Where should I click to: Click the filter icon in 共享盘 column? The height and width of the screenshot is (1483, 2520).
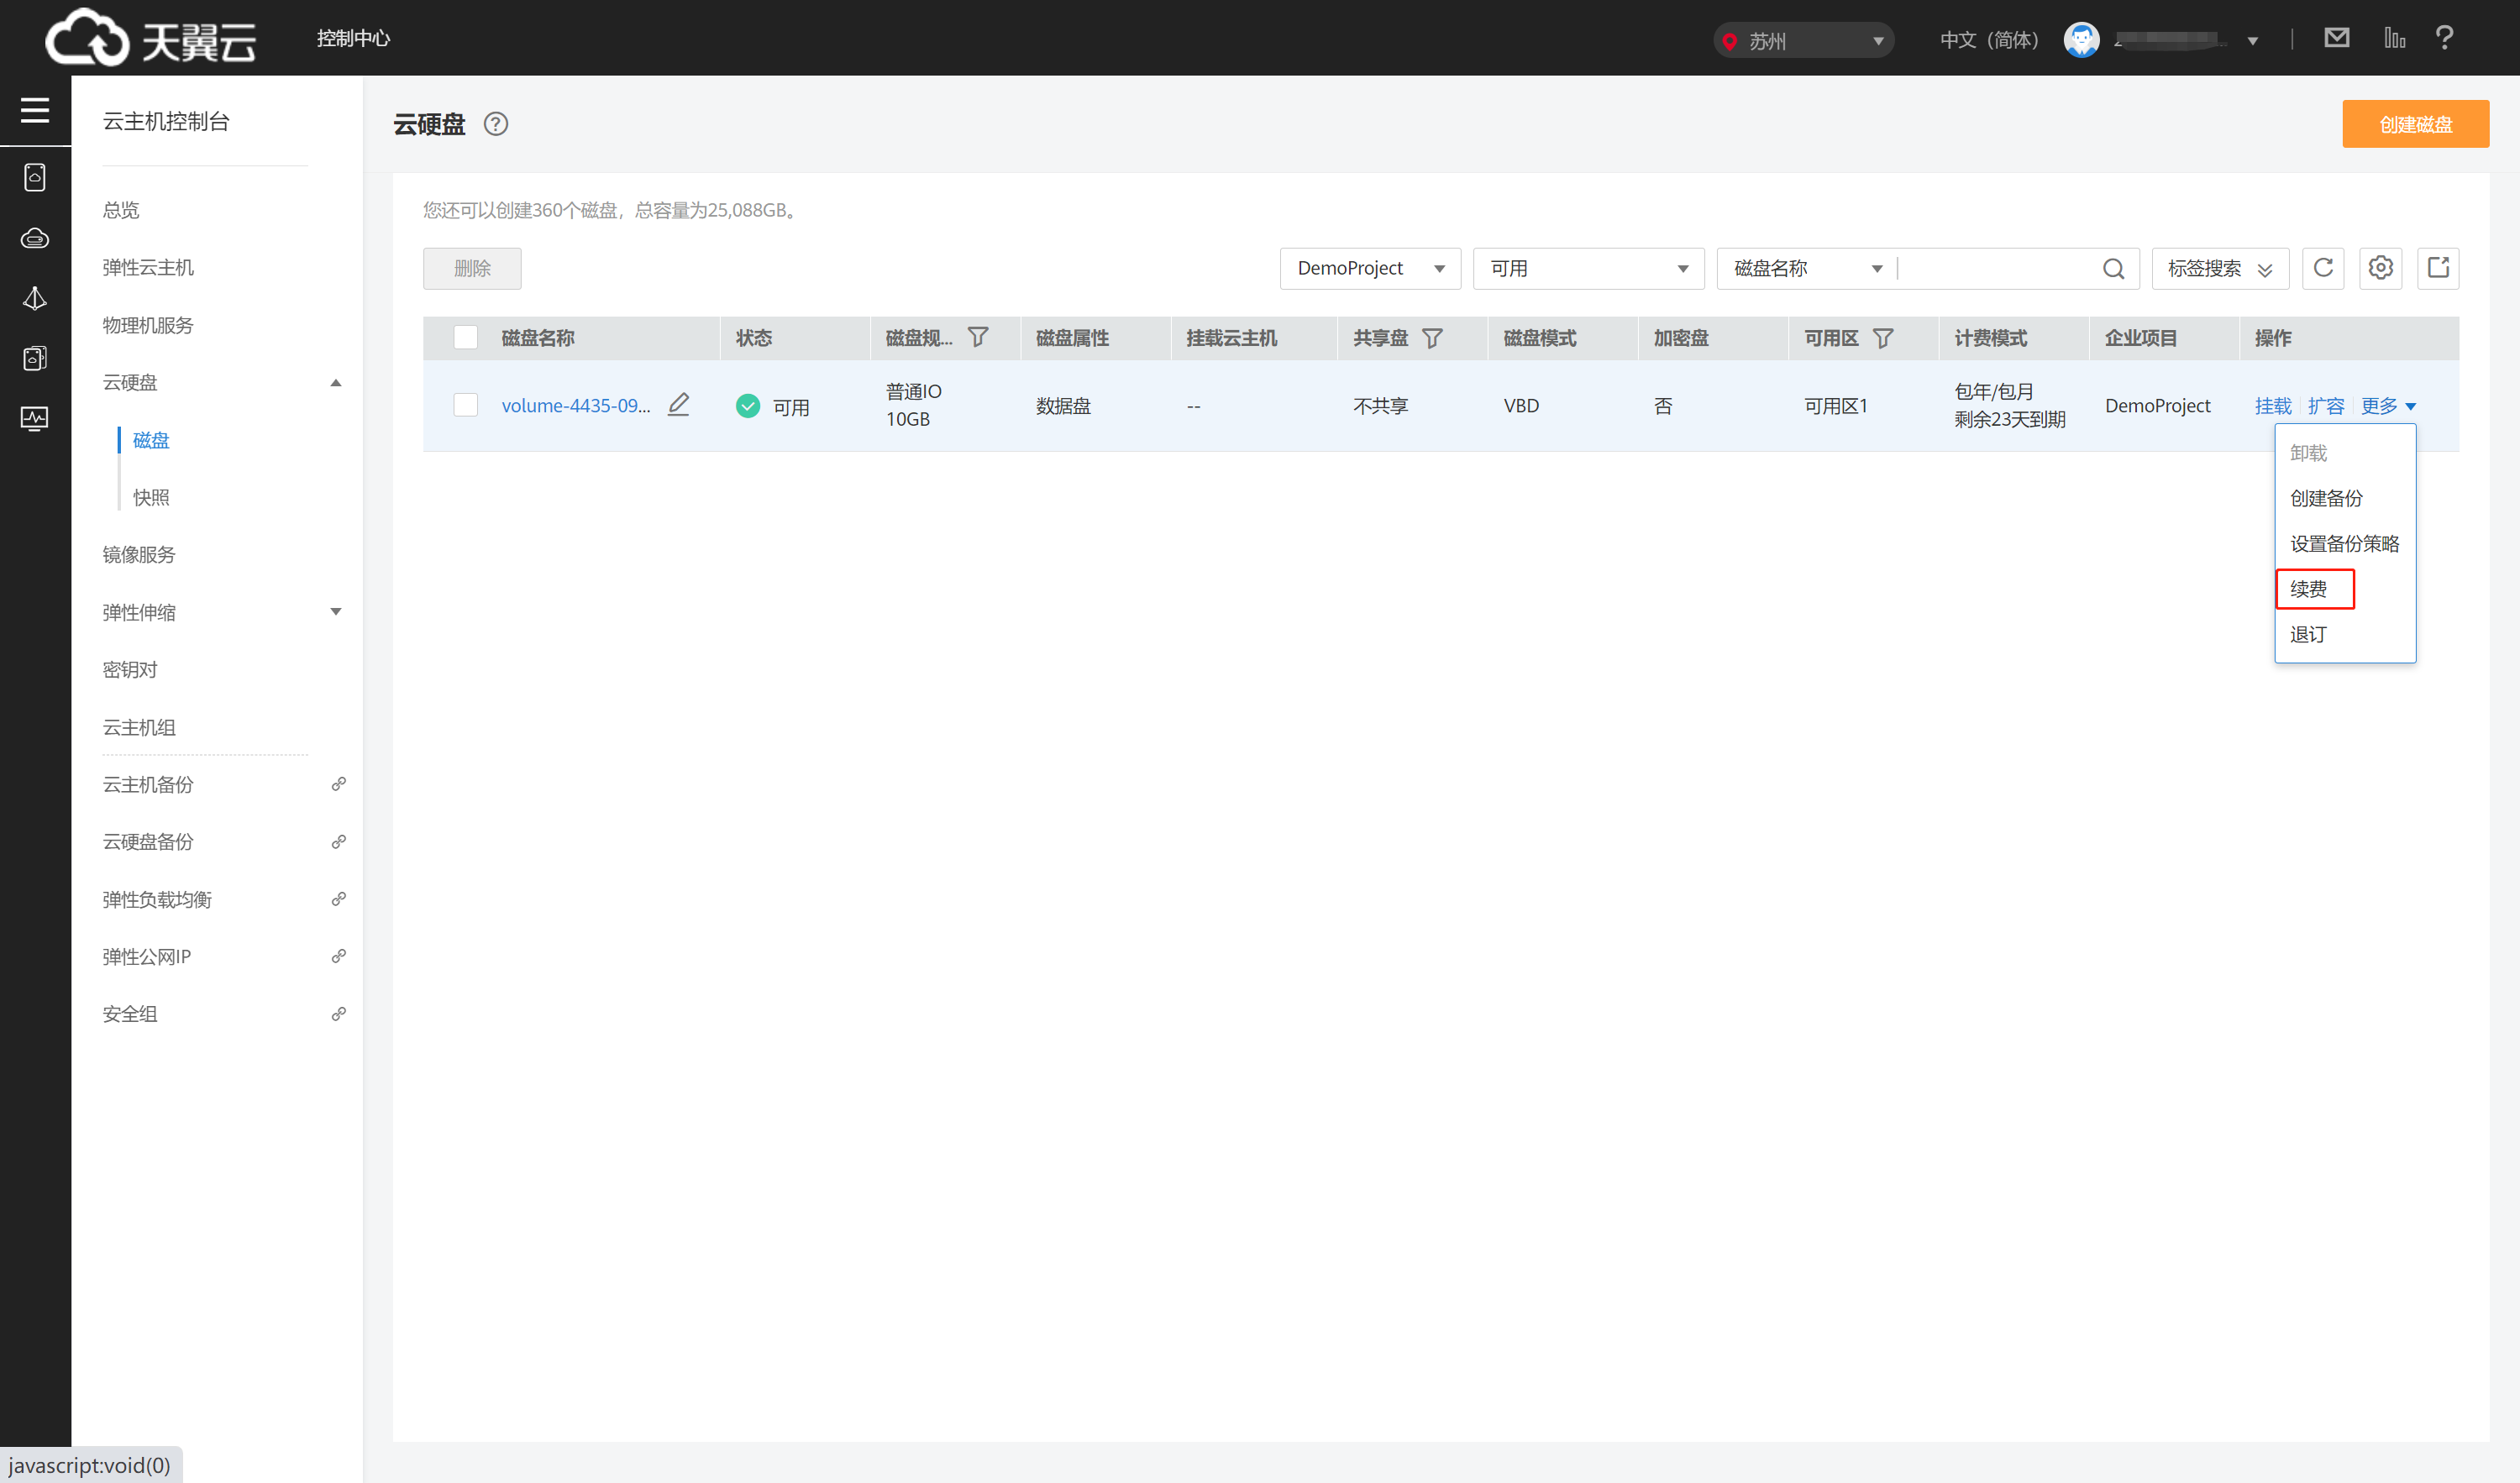point(1432,338)
